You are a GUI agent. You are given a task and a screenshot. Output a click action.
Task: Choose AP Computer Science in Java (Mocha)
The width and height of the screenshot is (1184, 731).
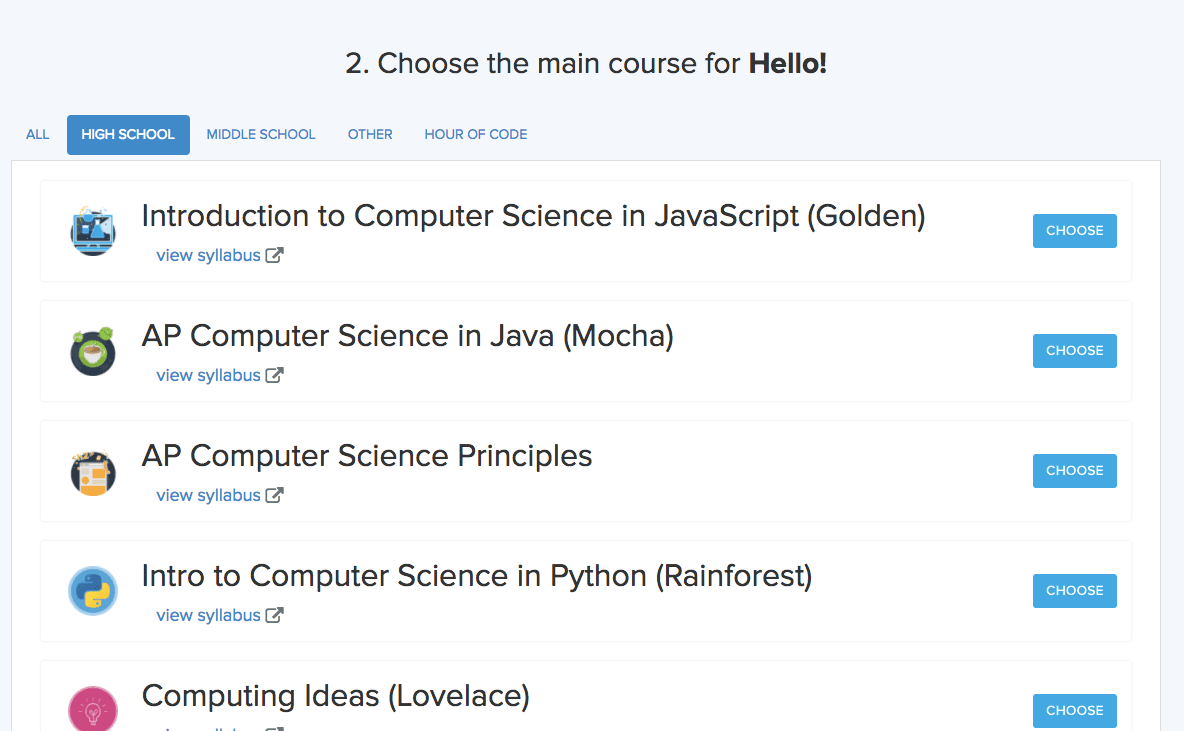tap(1074, 351)
